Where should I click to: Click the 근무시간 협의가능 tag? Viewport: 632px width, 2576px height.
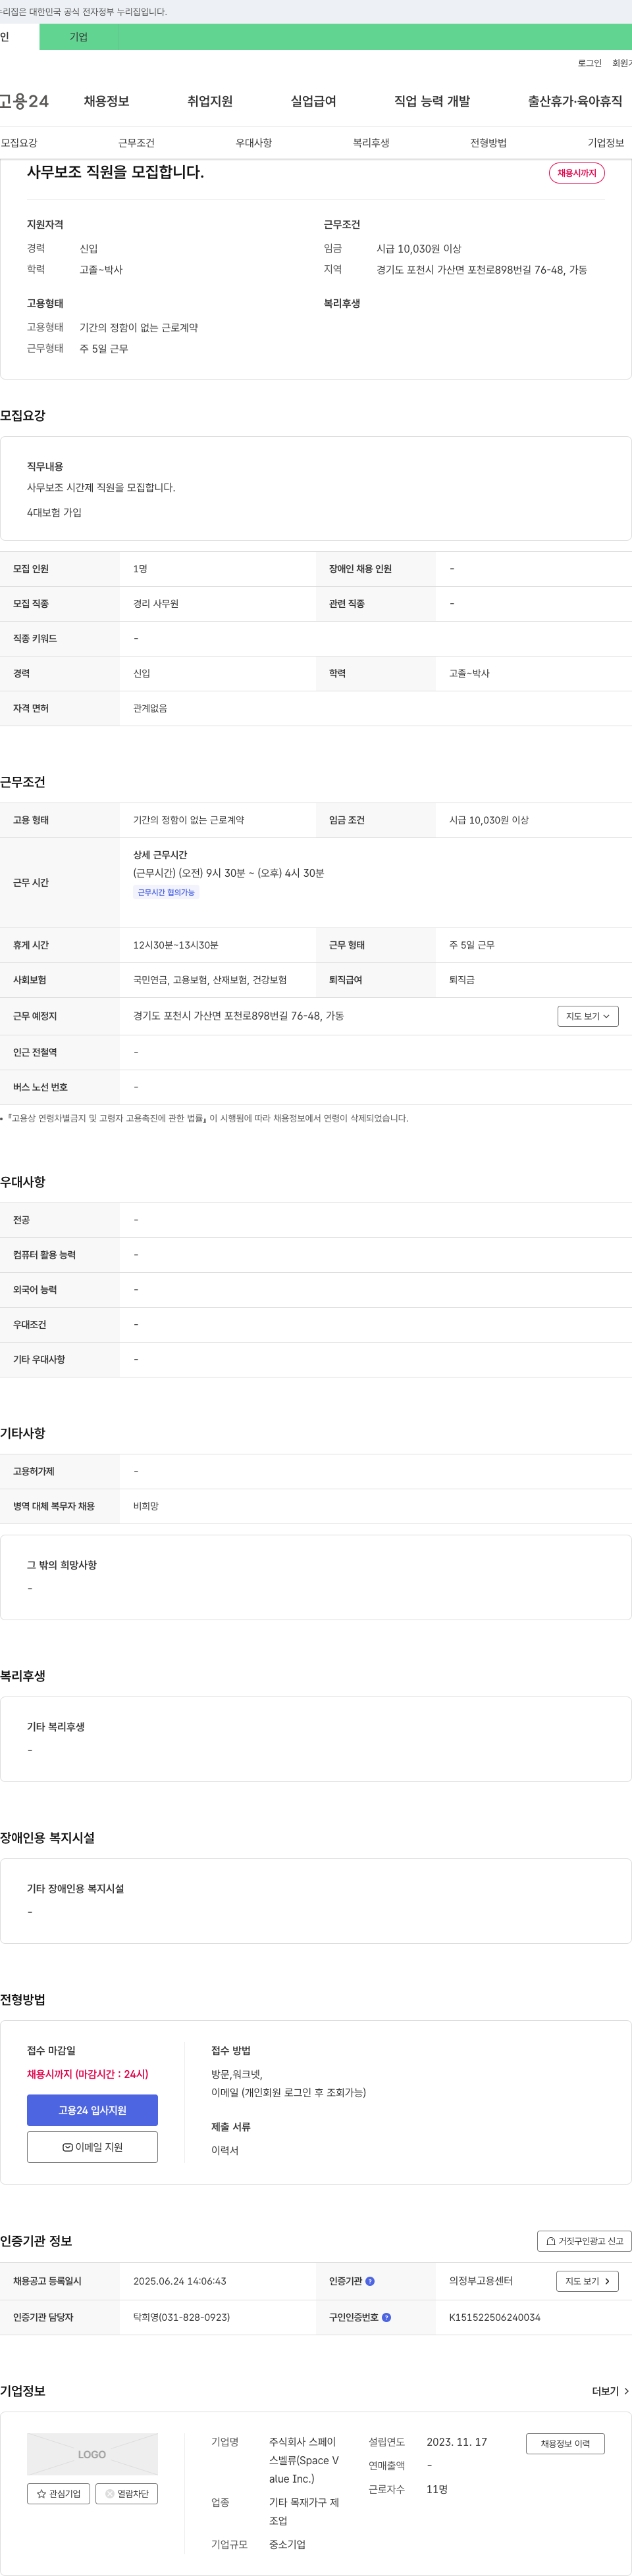click(166, 892)
